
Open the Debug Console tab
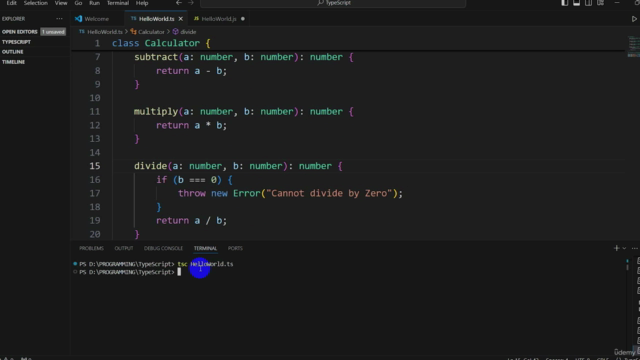163,248
